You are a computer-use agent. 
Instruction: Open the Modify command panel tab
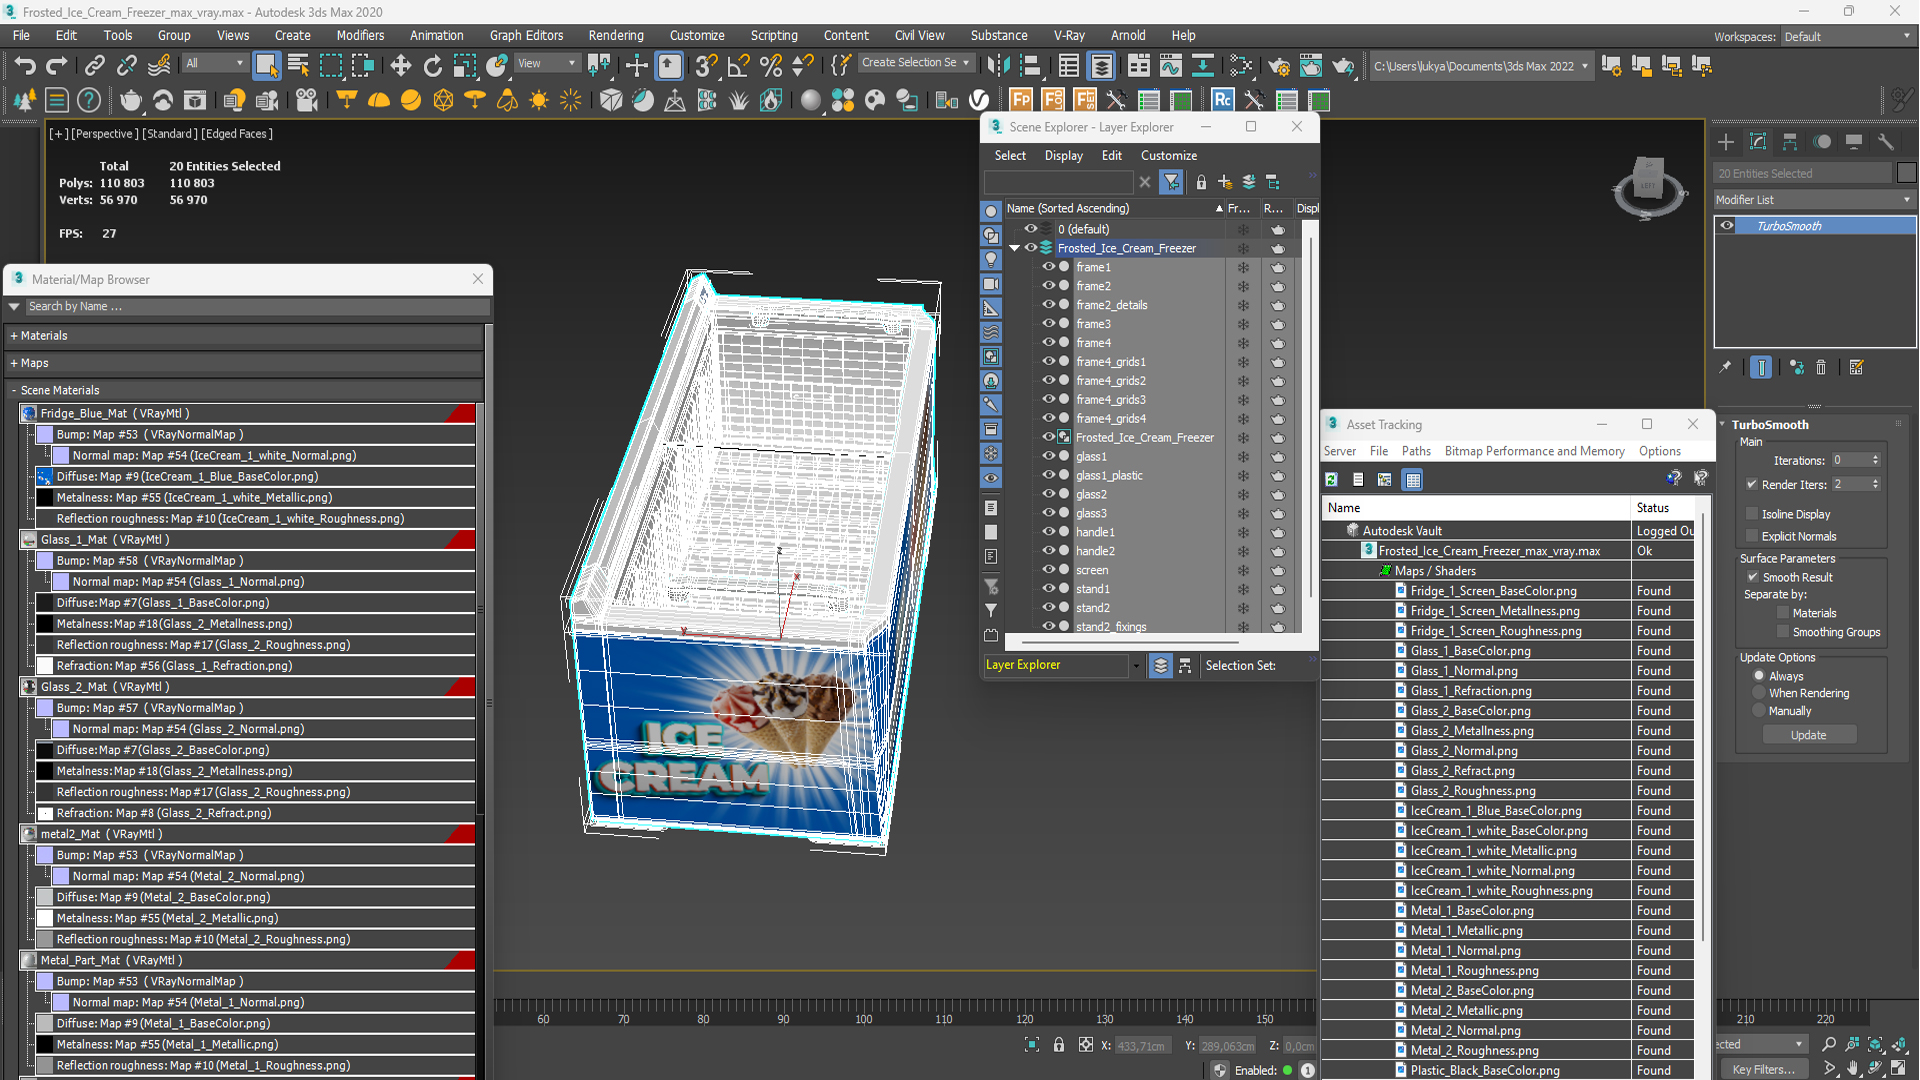click(1758, 142)
